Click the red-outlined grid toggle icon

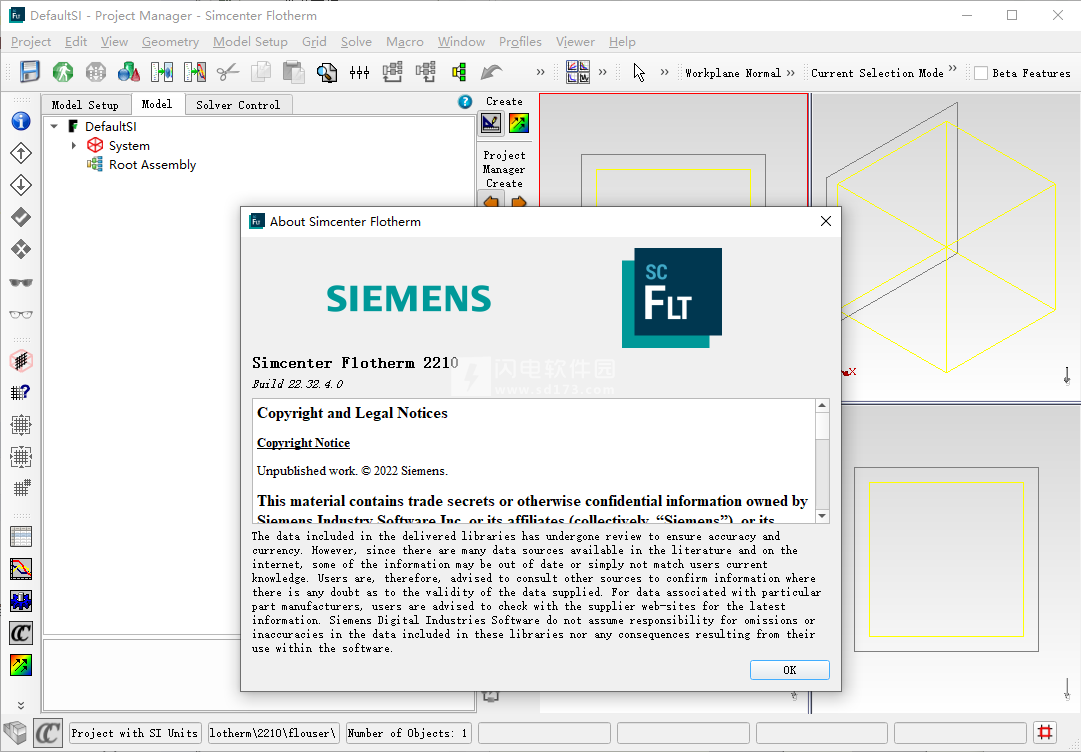(x=21, y=360)
